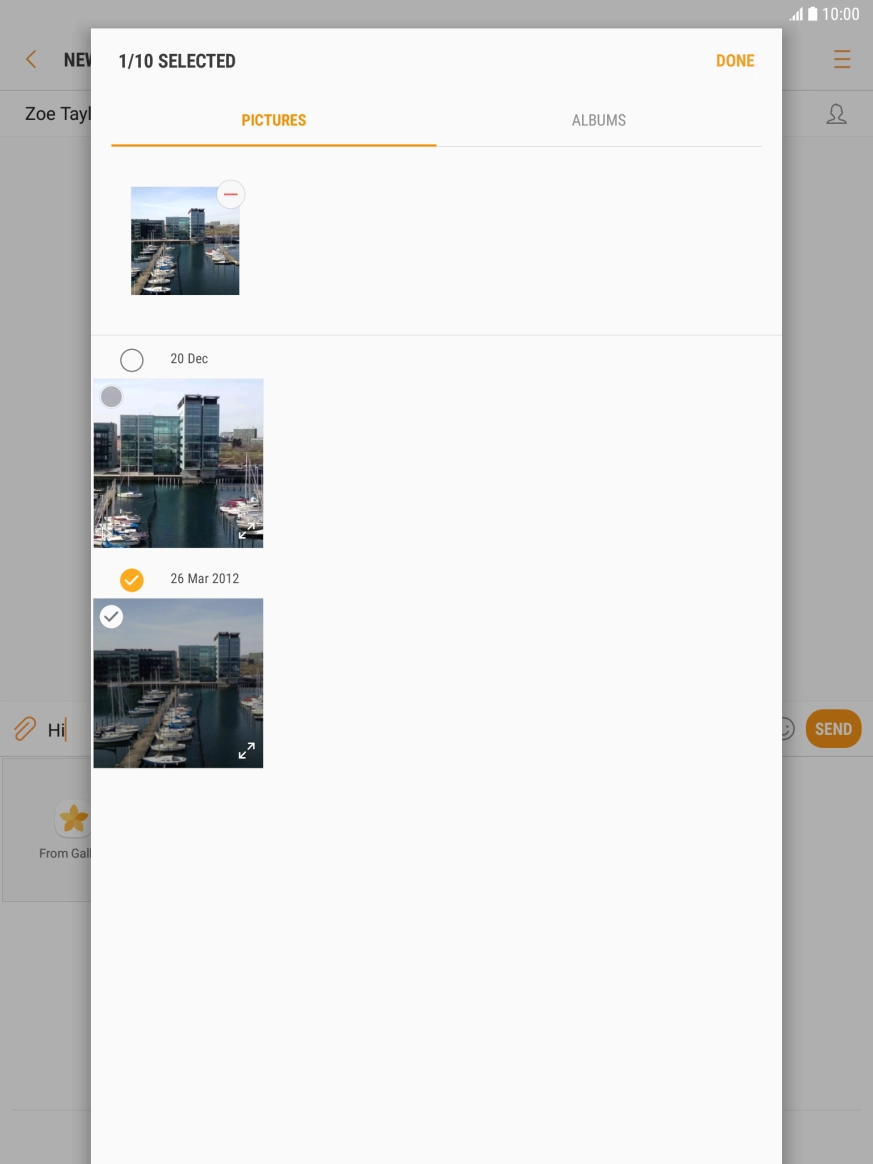Expand the 20 Dec photo to full view
The width and height of the screenshot is (873, 1164).
pyautogui.click(x=246, y=531)
